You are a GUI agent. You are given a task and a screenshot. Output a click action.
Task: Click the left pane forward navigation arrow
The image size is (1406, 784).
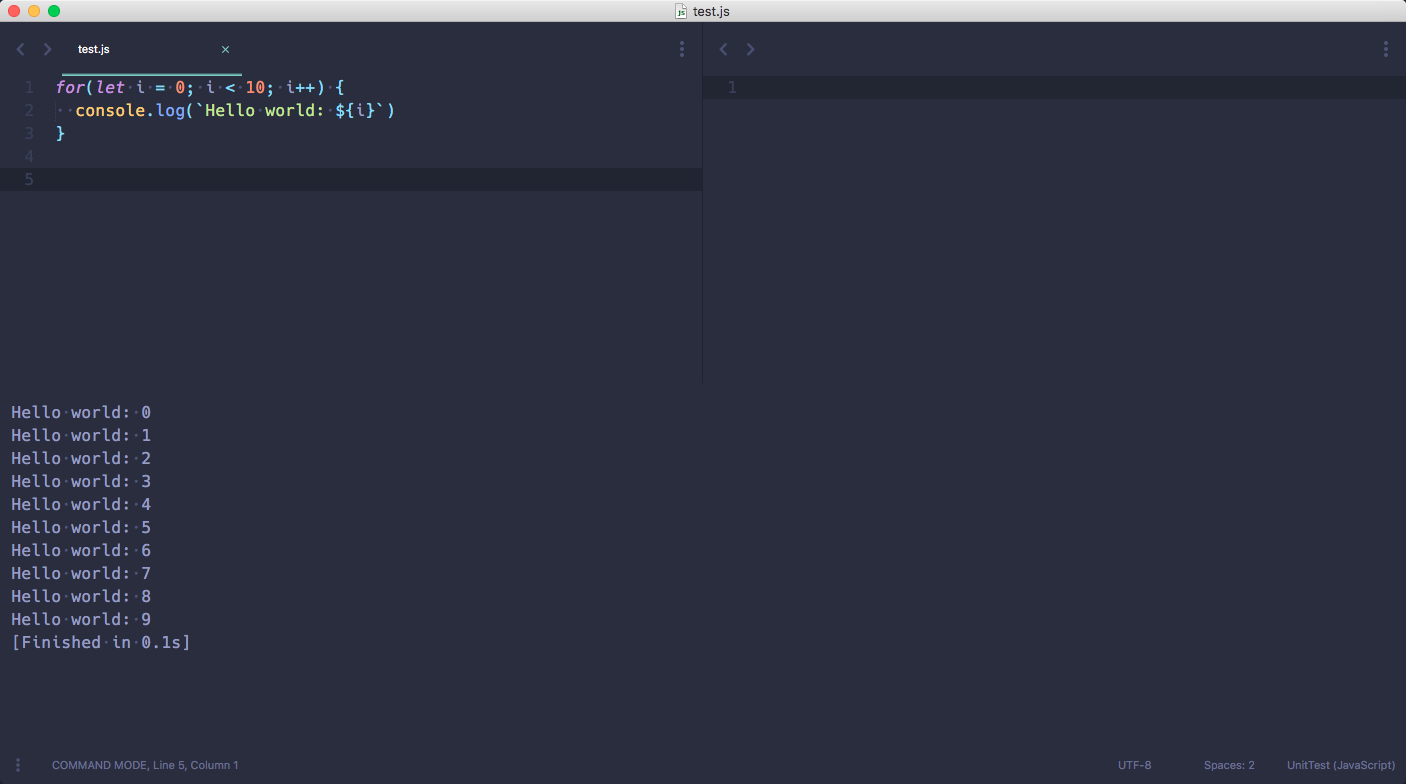pos(47,49)
